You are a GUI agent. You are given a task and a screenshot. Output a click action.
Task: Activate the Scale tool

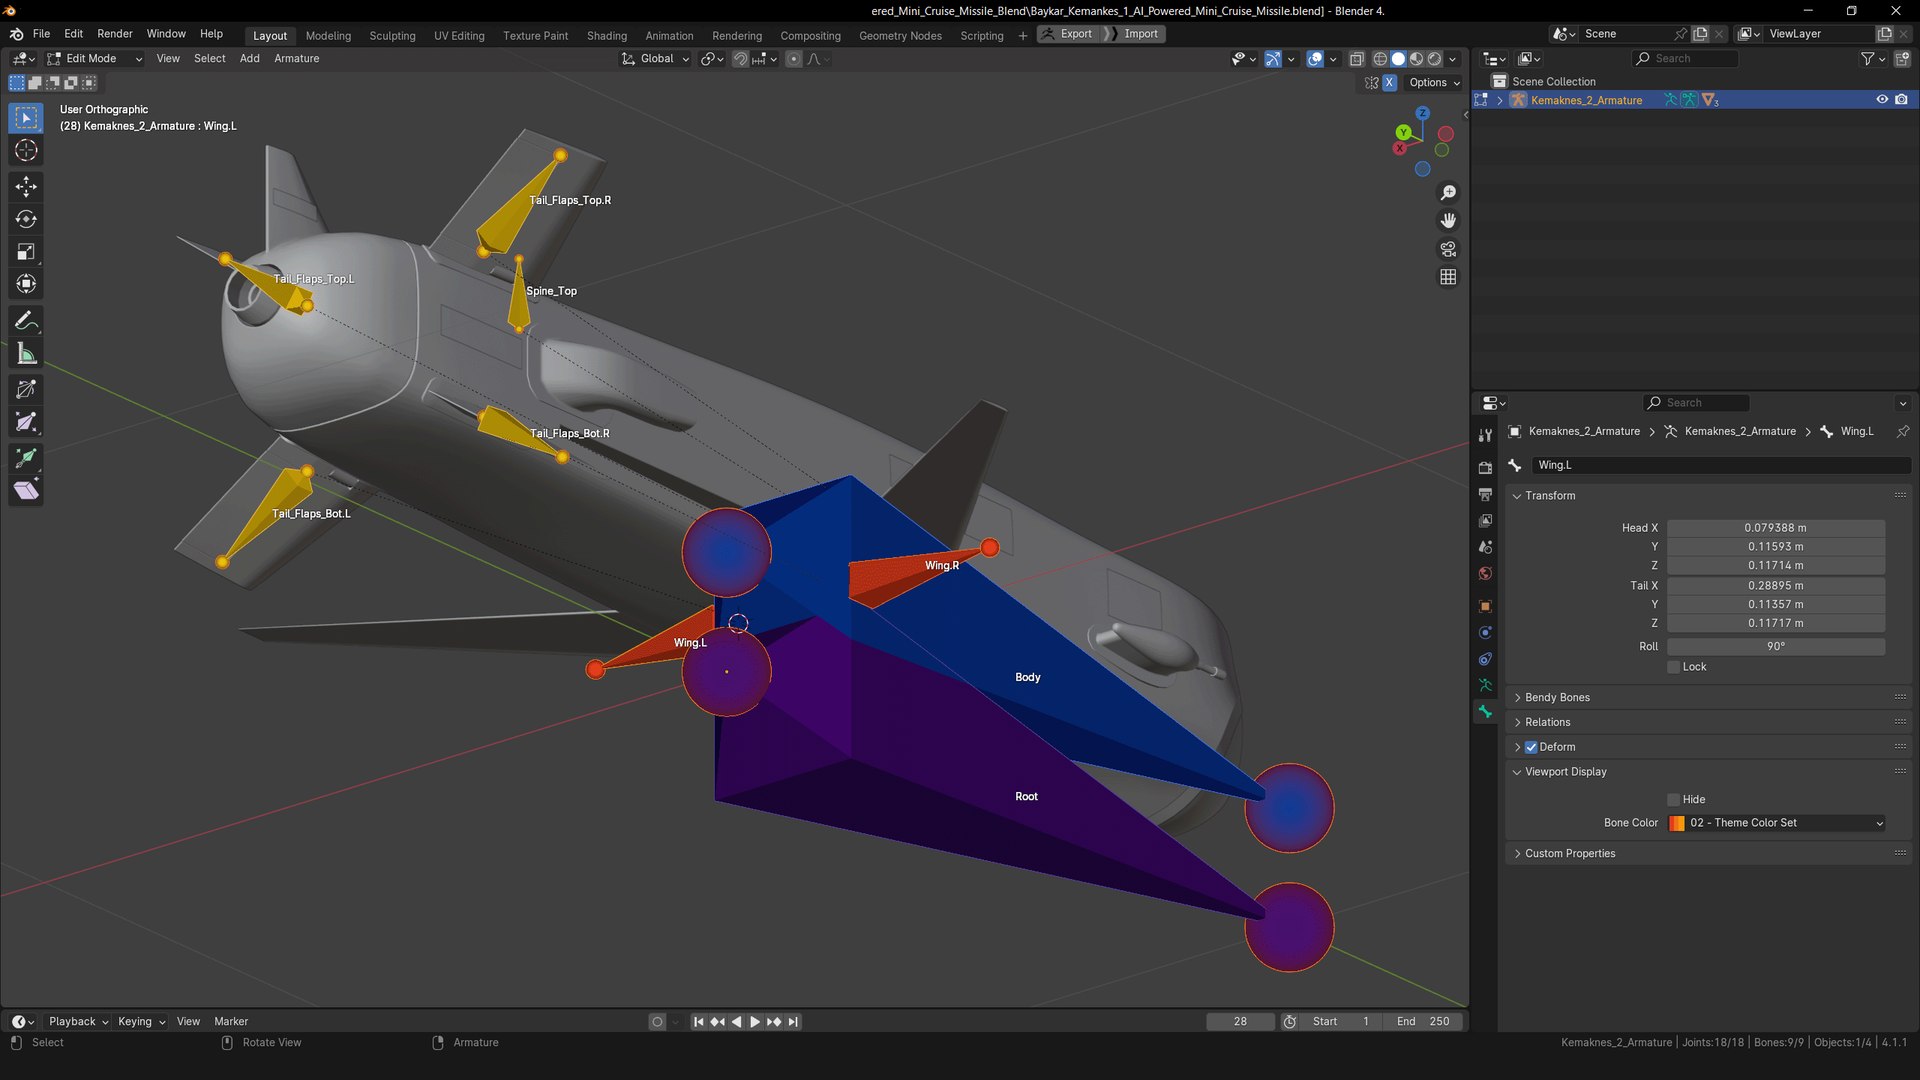pos(26,252)
